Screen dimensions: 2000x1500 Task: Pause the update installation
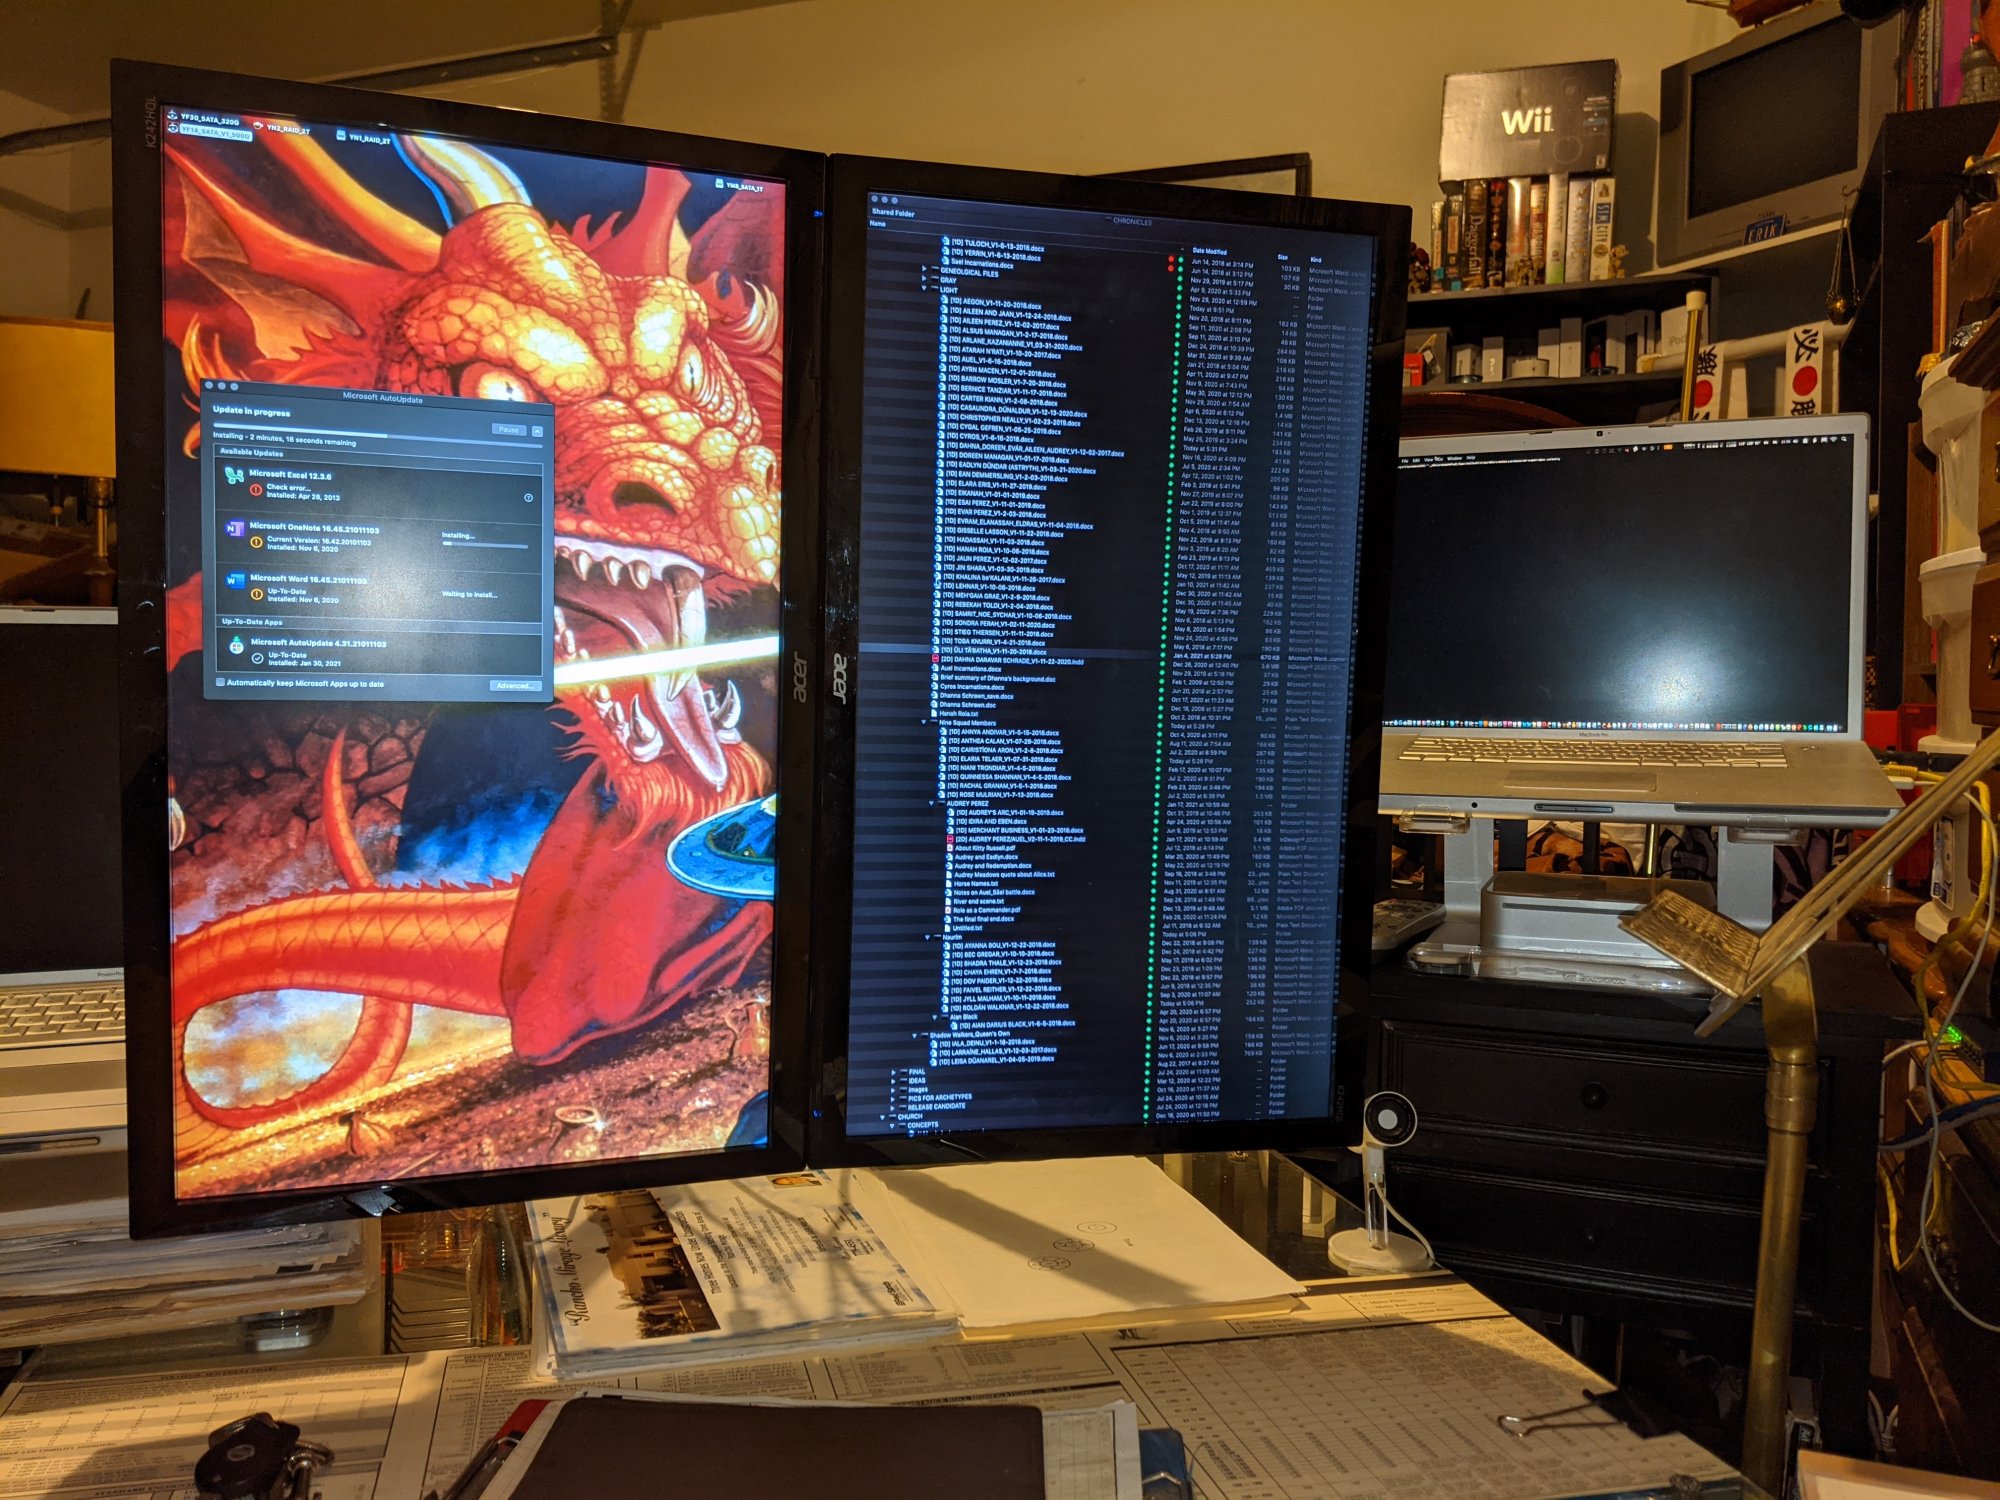[508, 430]
